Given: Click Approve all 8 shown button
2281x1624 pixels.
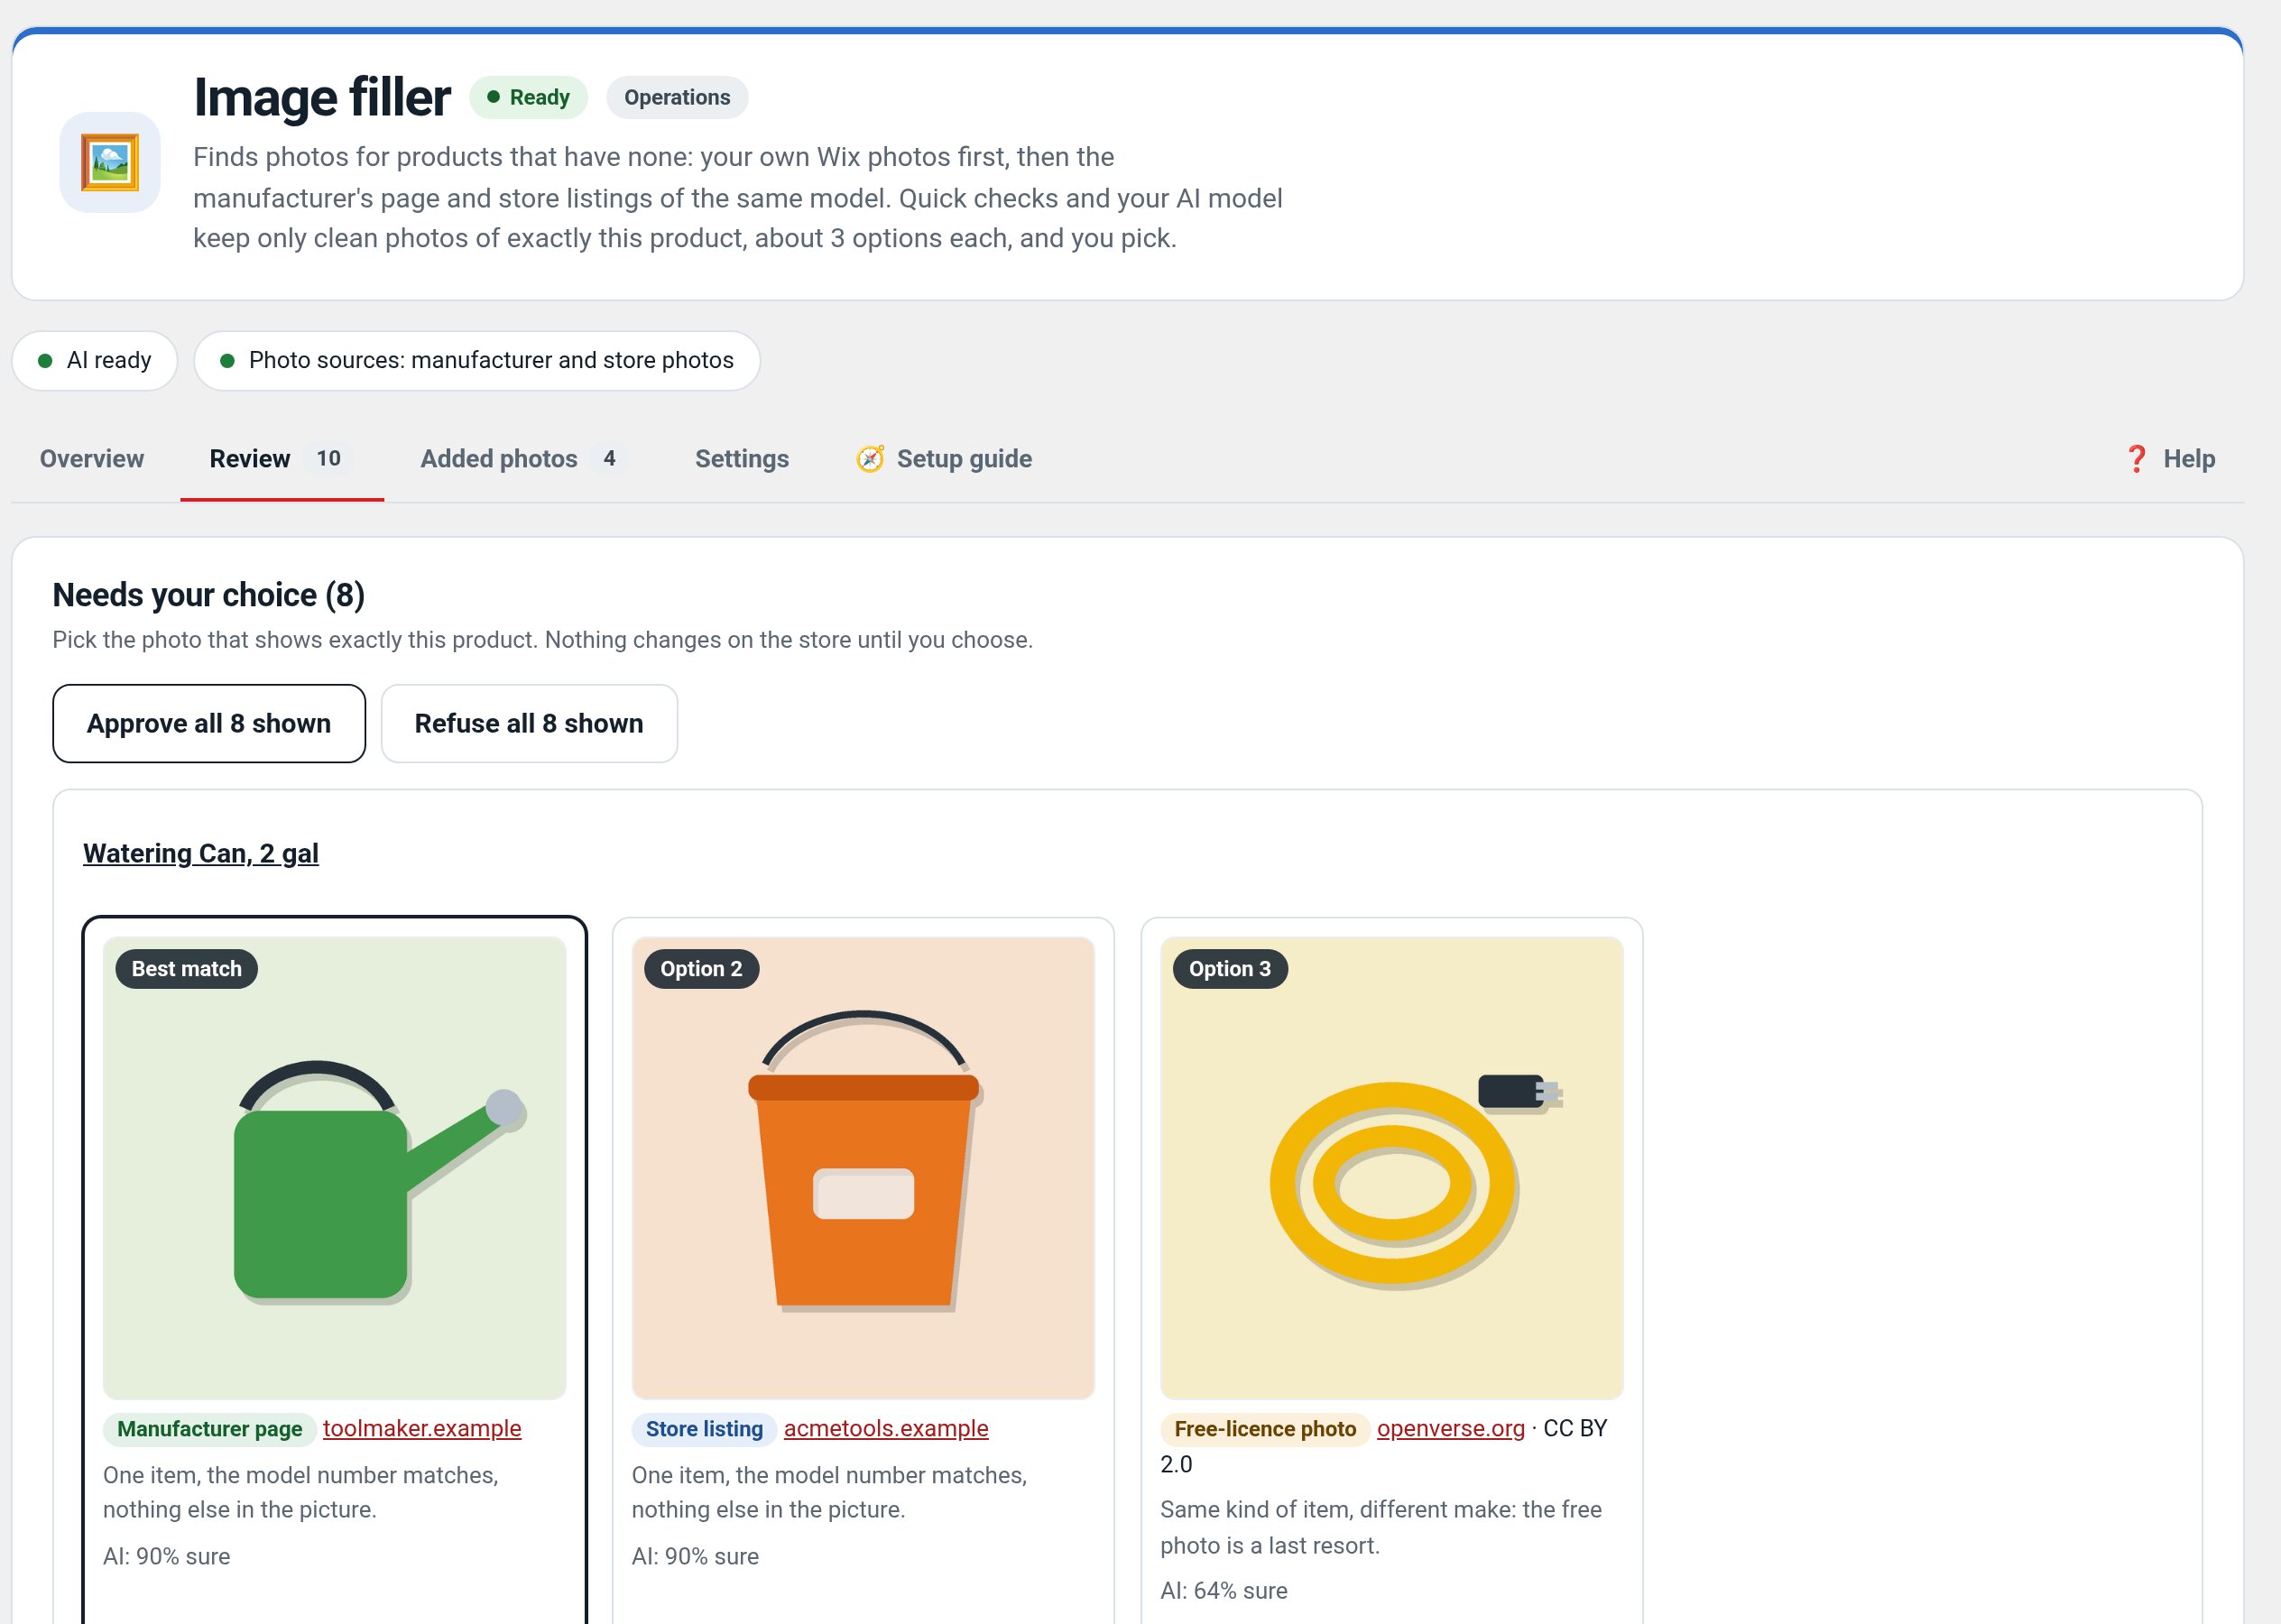Looking at the screenshot, I should pyautogui.click(x=209, y=723).
